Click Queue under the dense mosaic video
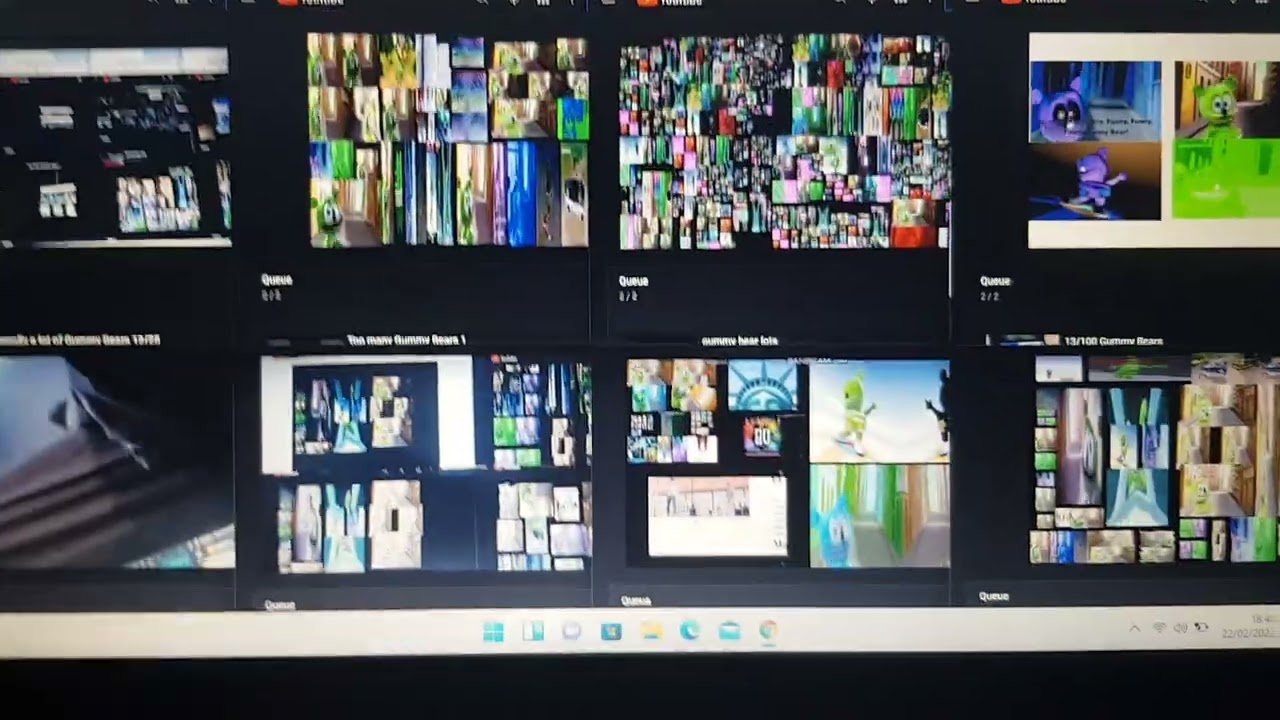Viewport: 1280px width, 720px height. coord(633,281)
